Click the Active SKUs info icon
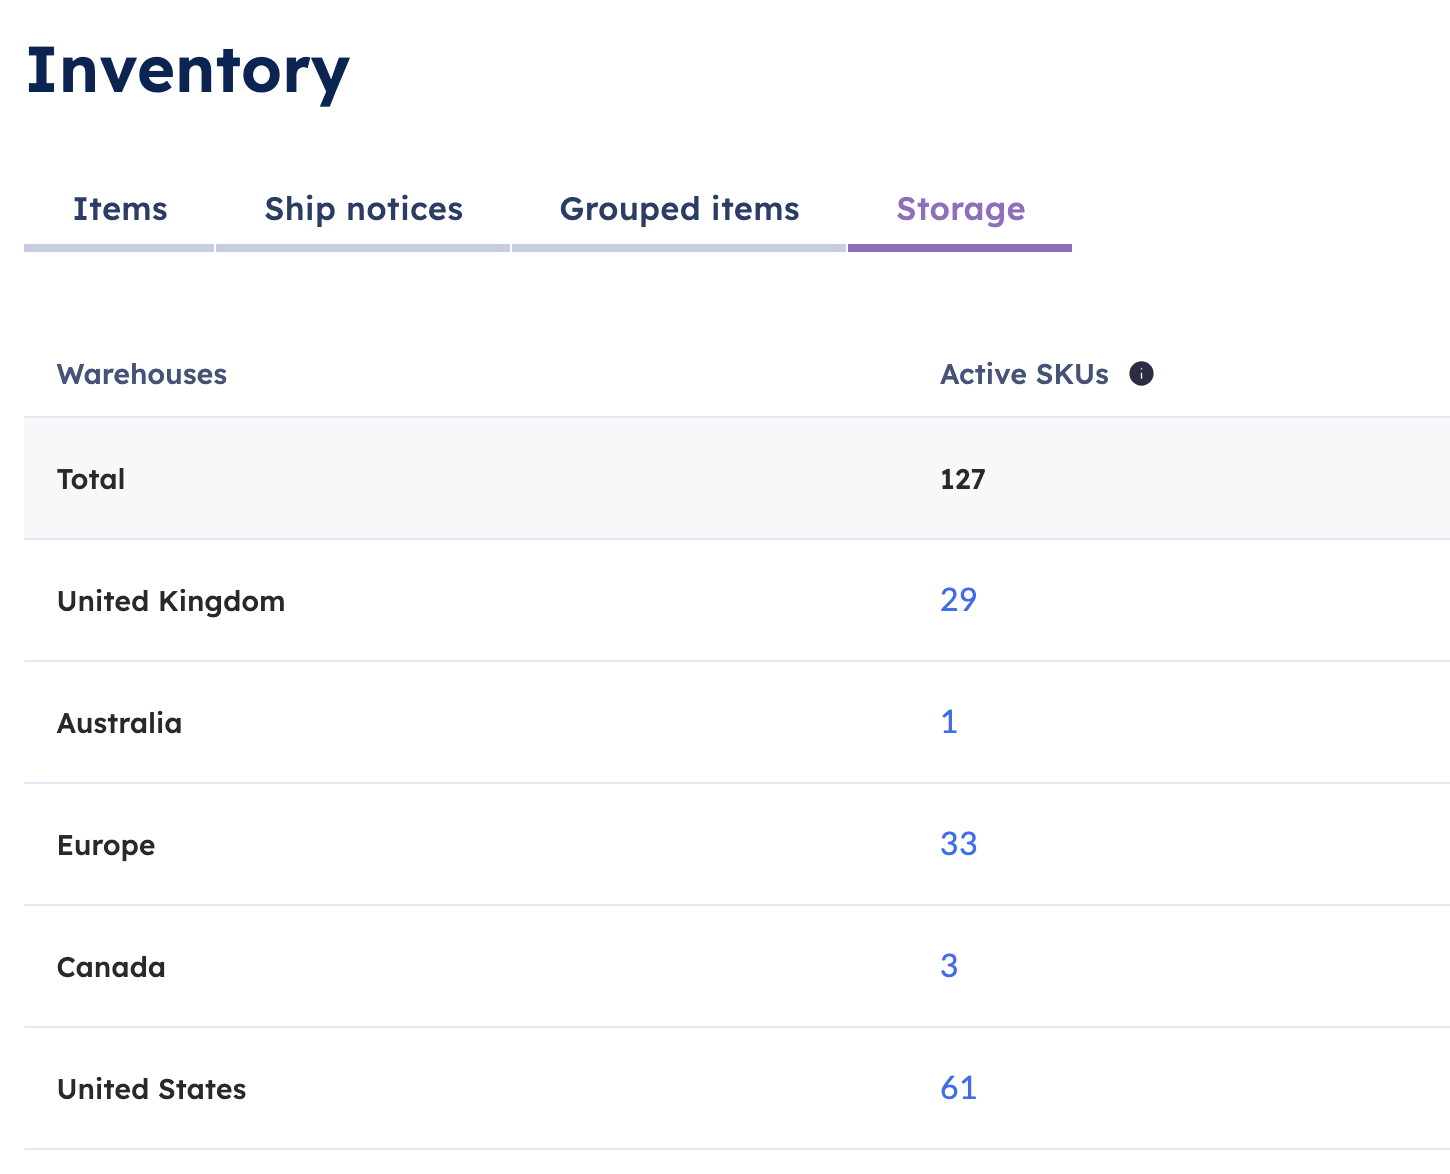 (x=1141, y=374)
